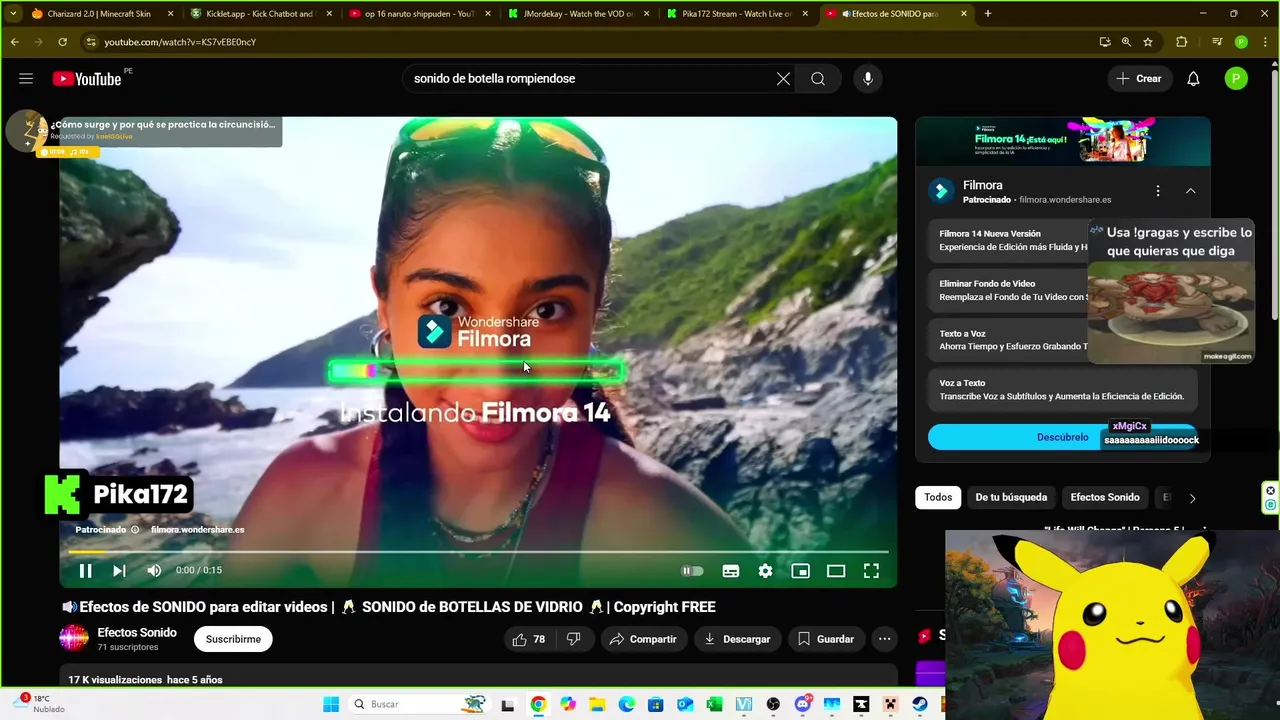Viewport: 1280px width, 720px height.
Task: Open YouTube notifications bell
Action: click(1193, 79)
